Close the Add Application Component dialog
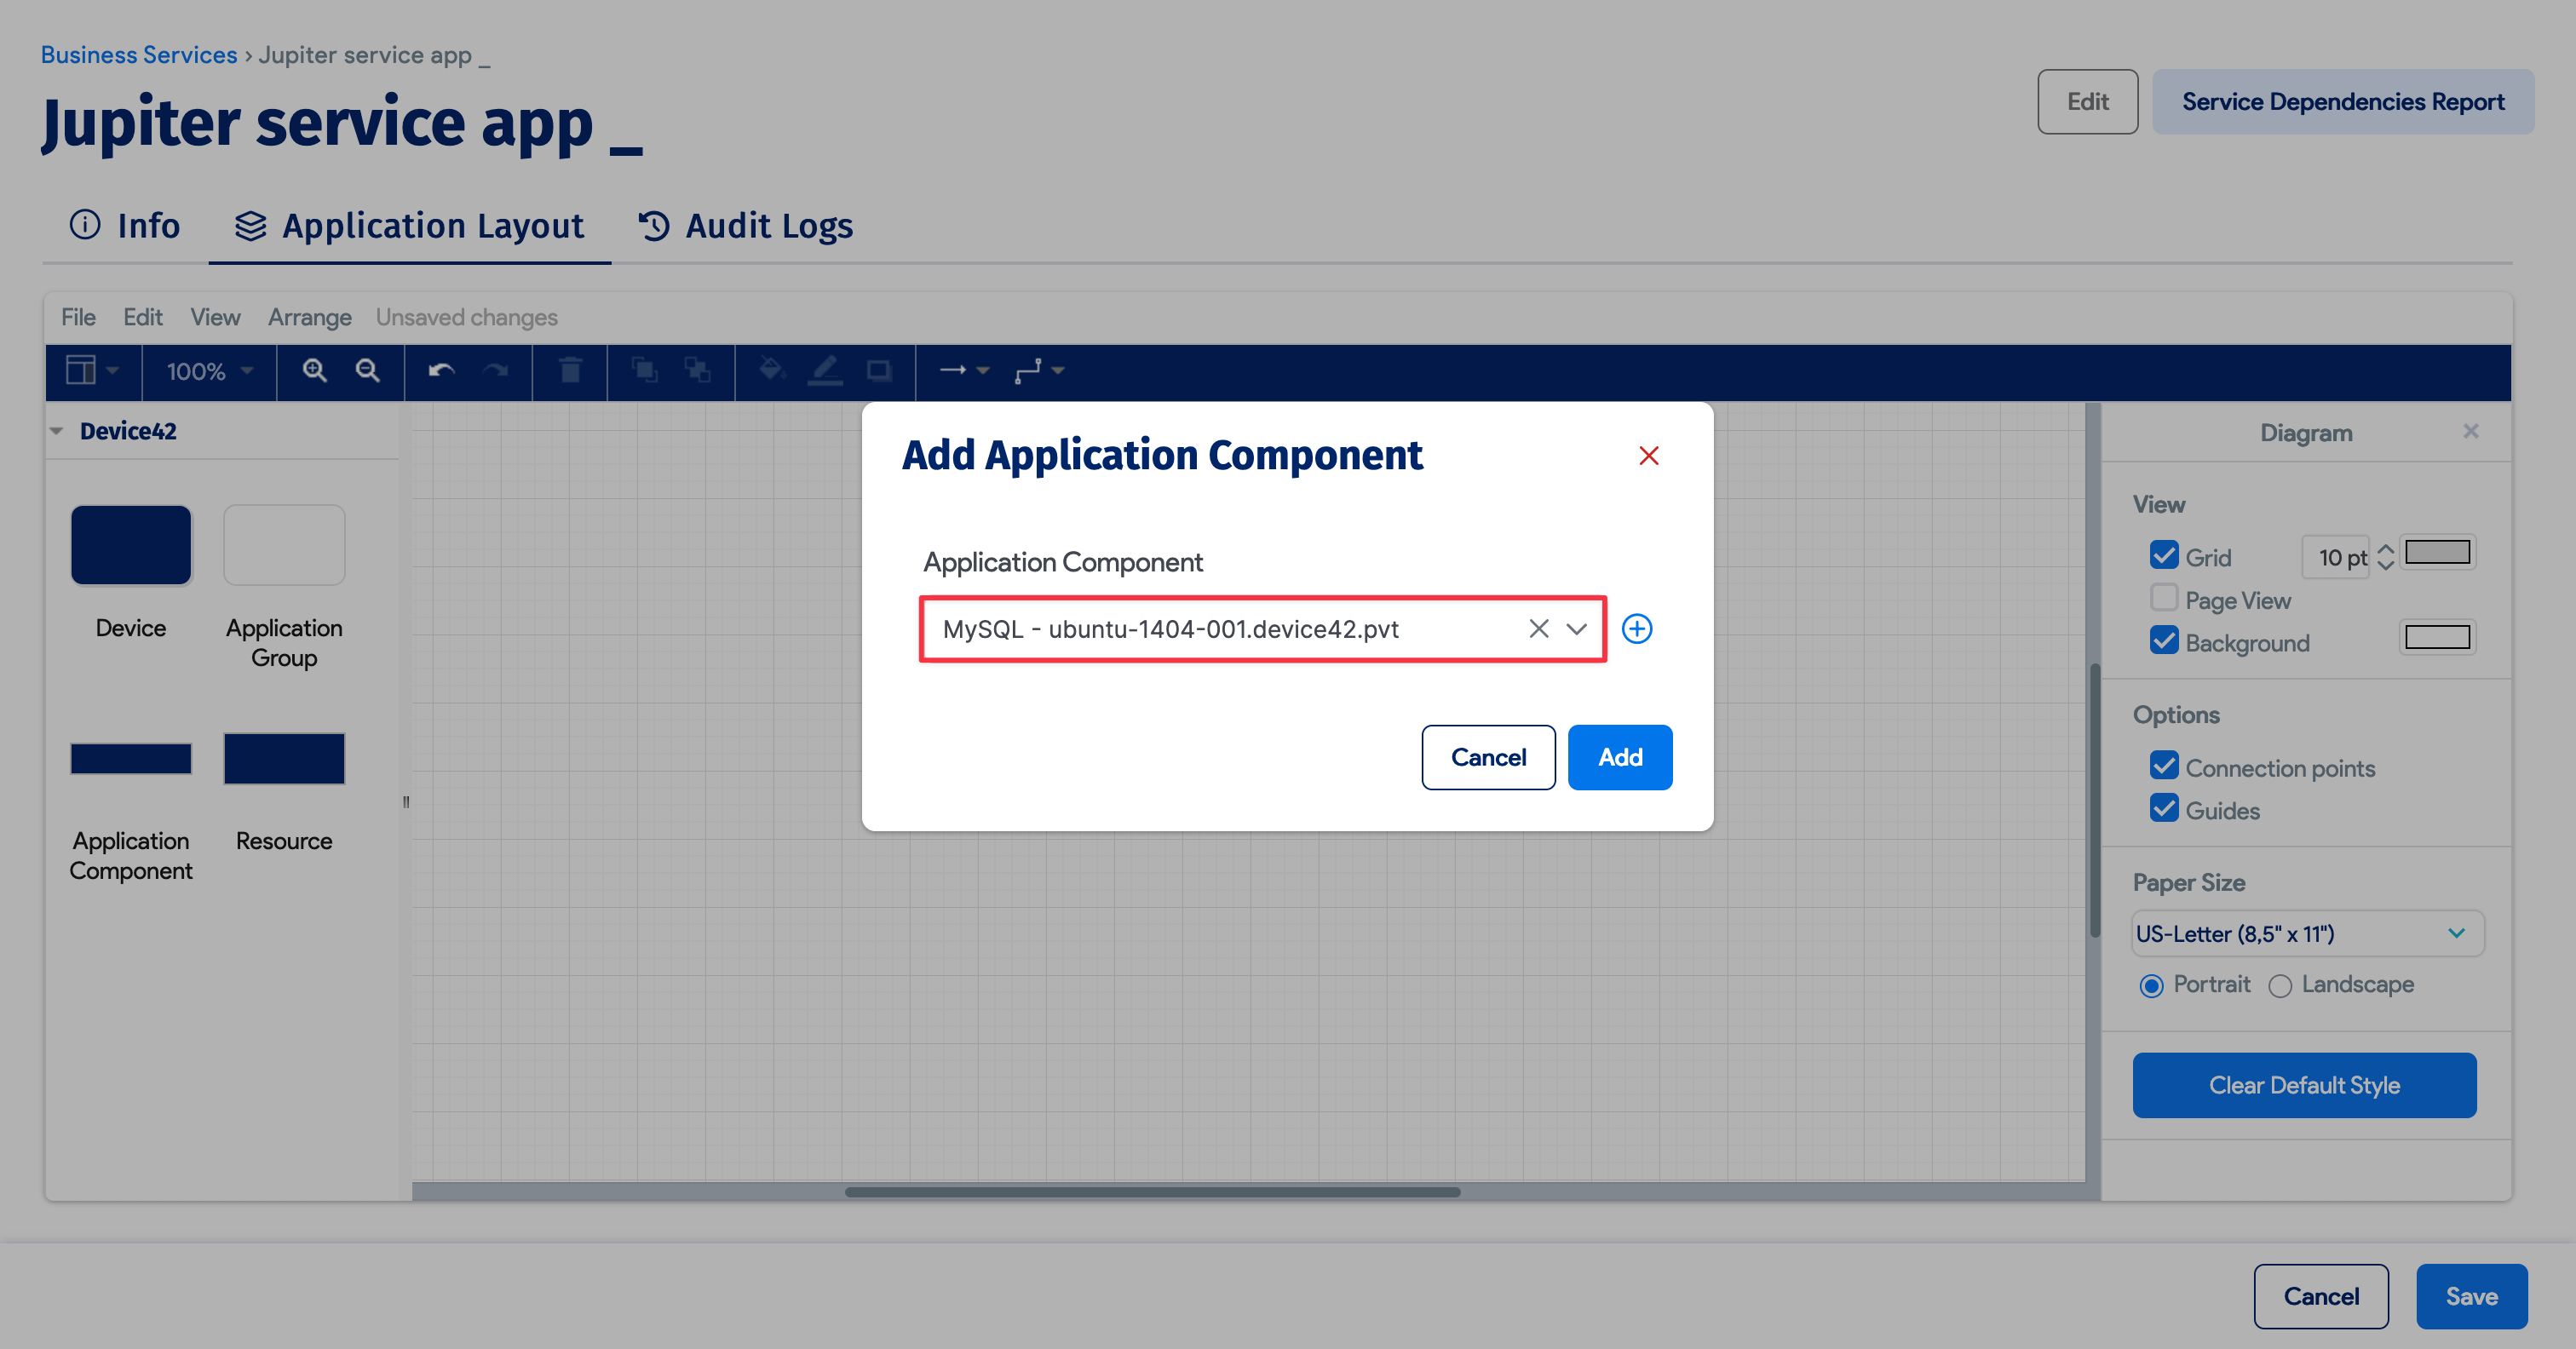The width and height of the screenshot is (2576, 1349). (1649, 456)
